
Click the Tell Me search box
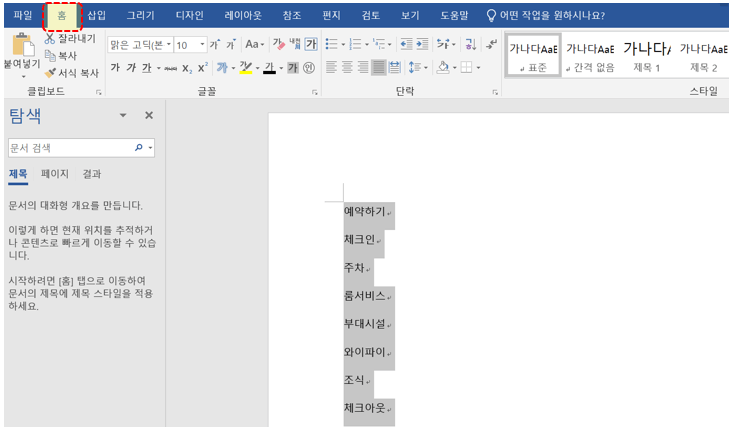(546, 15)
